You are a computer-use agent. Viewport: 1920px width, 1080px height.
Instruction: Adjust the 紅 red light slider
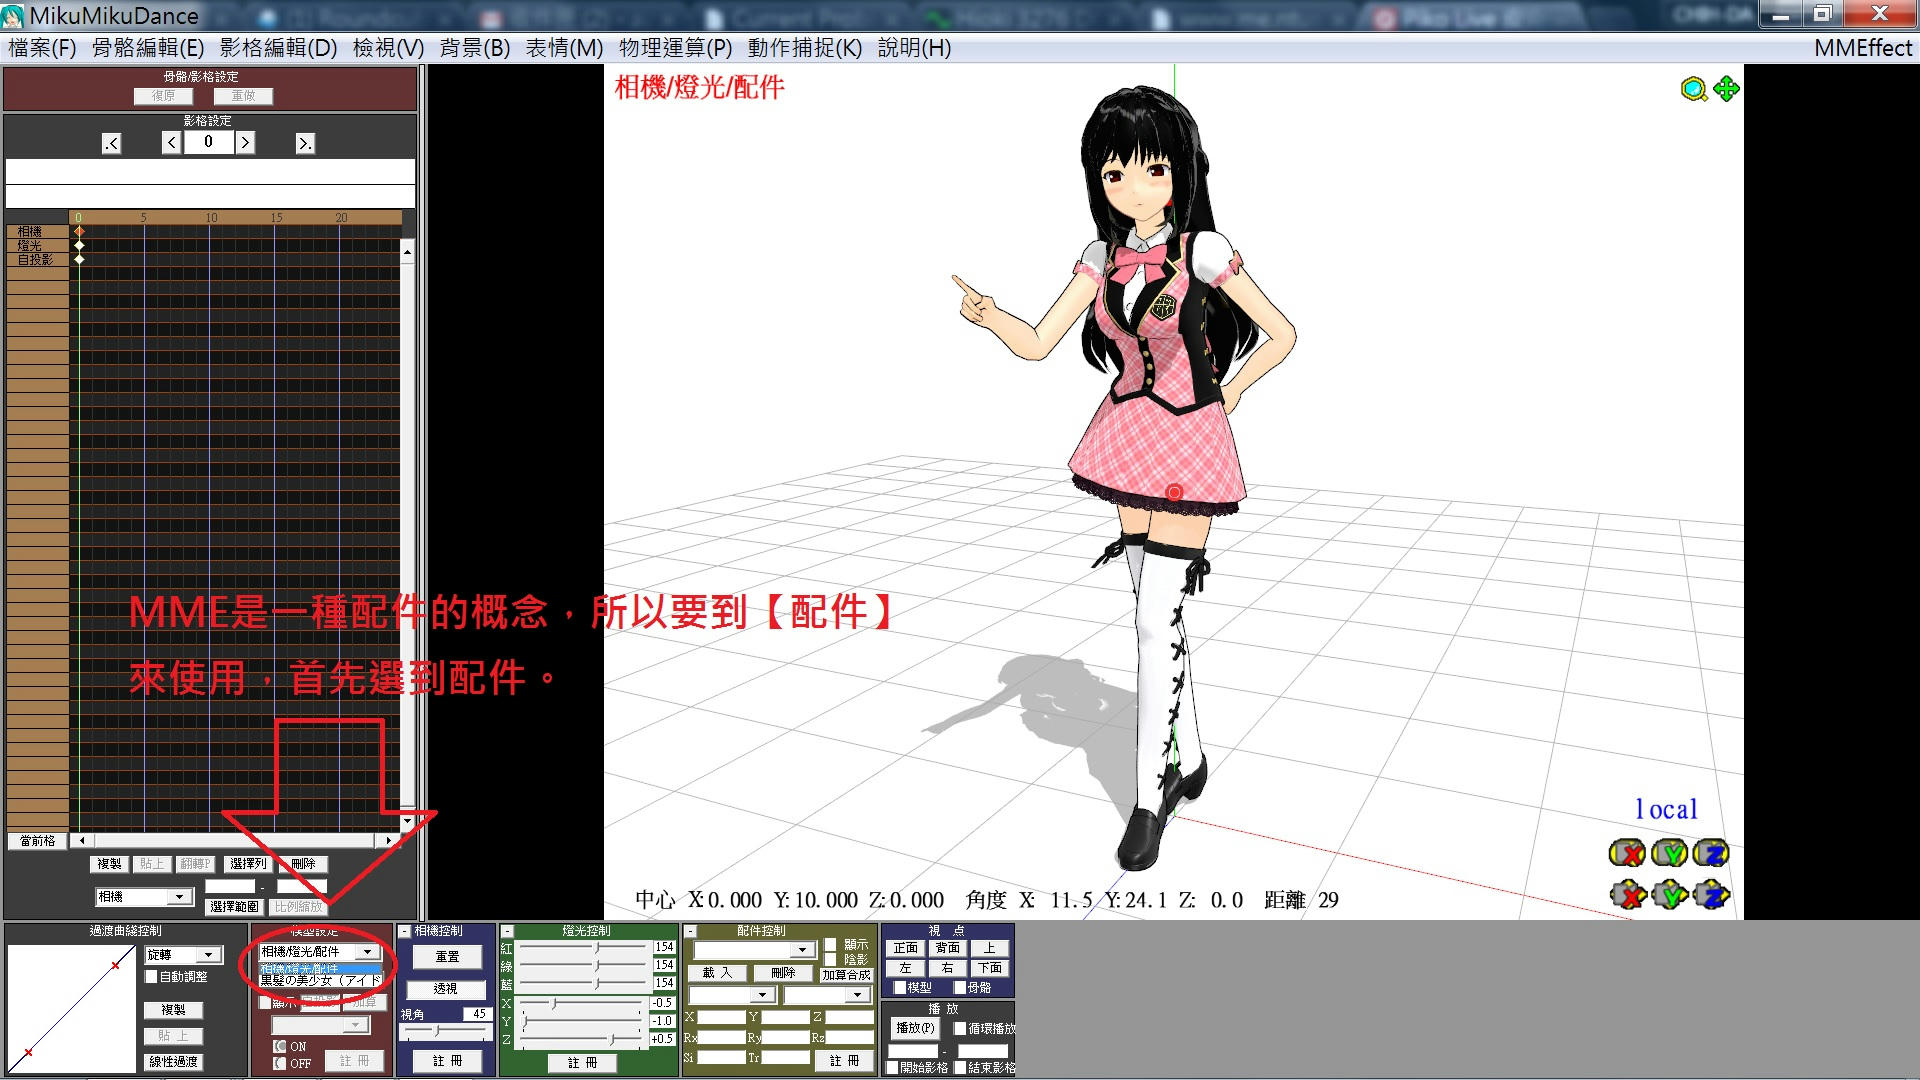point(582,947)
